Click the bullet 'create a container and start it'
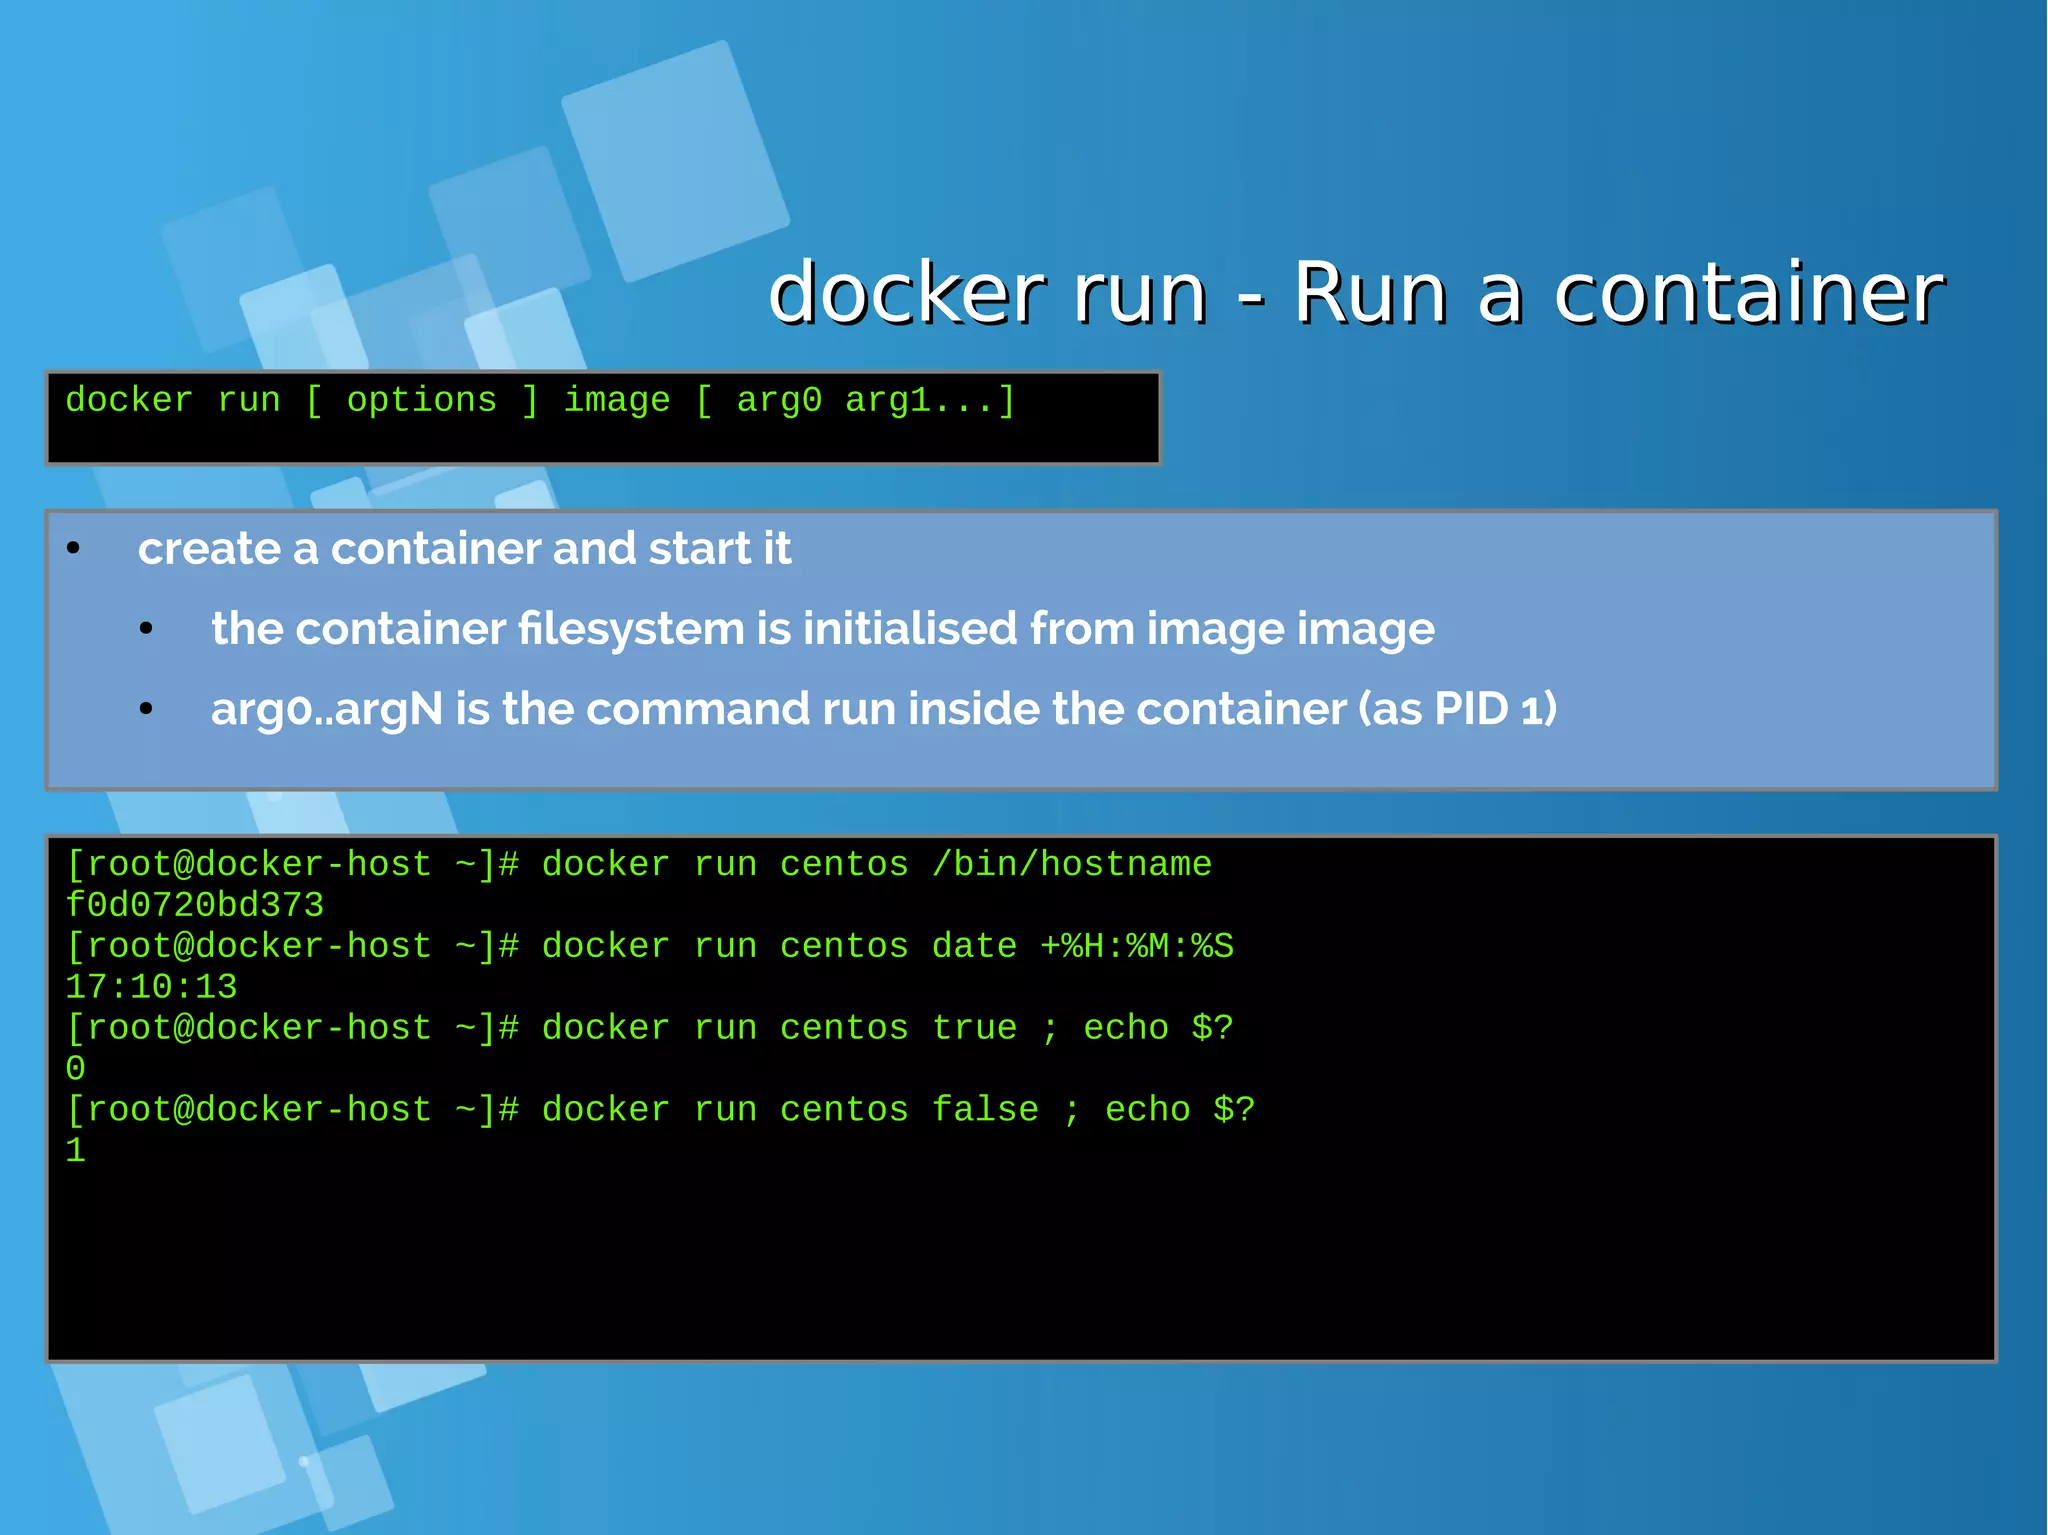The width and height of the screenshot is (2048, 1535). [x=464, y=548]
